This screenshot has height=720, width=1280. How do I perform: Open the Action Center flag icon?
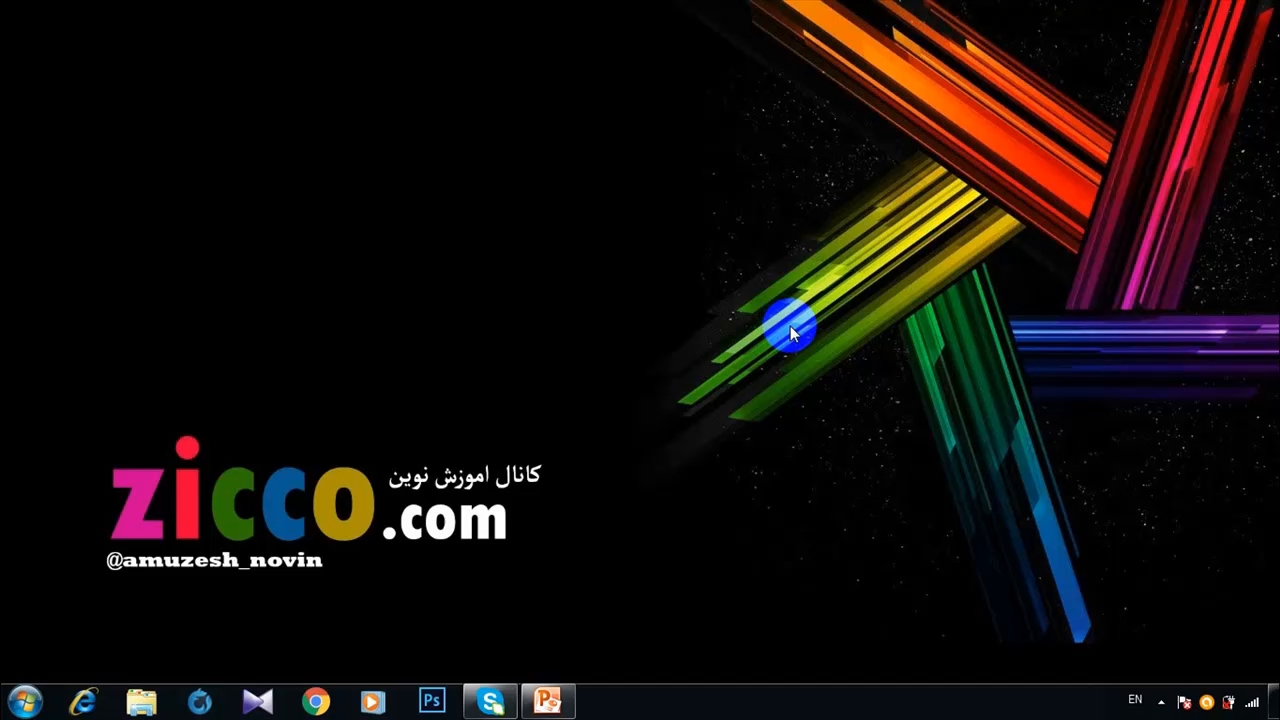(x=1185, y=702)
